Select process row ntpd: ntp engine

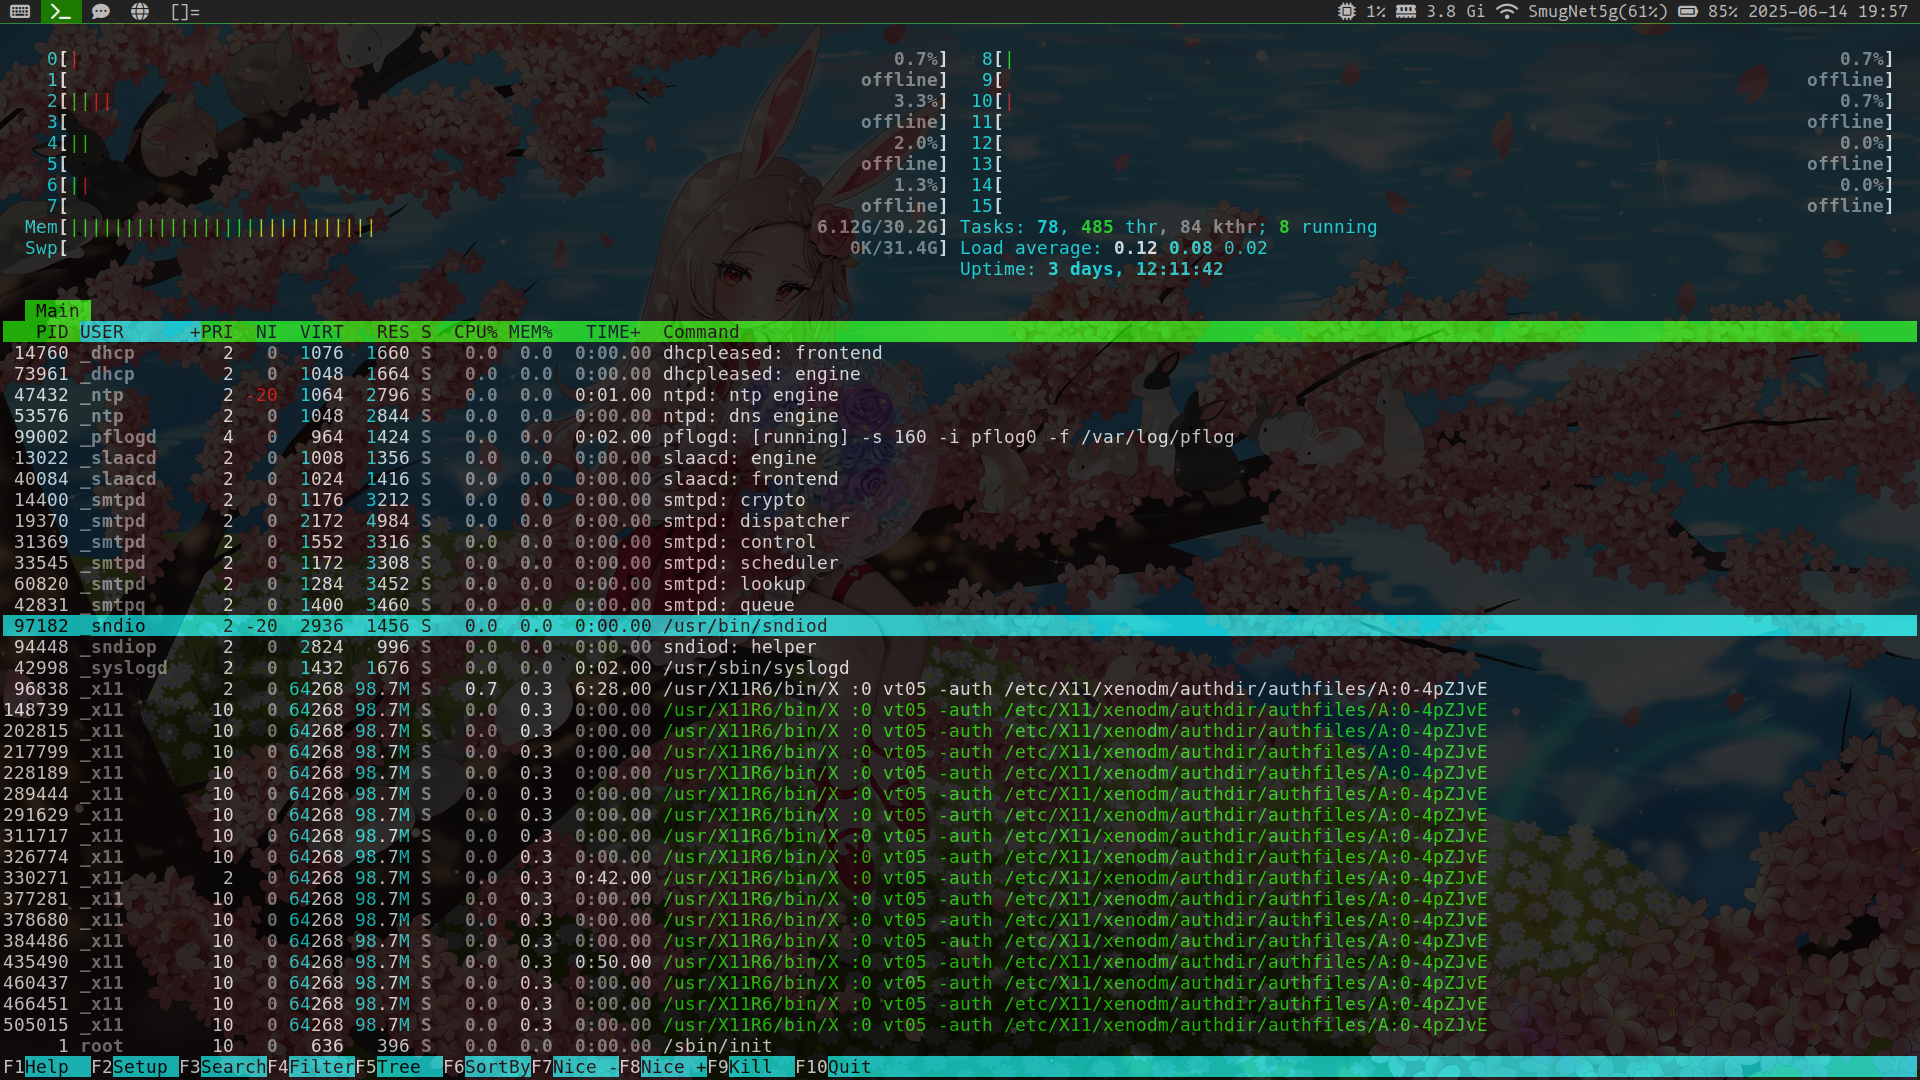[x=960, y=395]
